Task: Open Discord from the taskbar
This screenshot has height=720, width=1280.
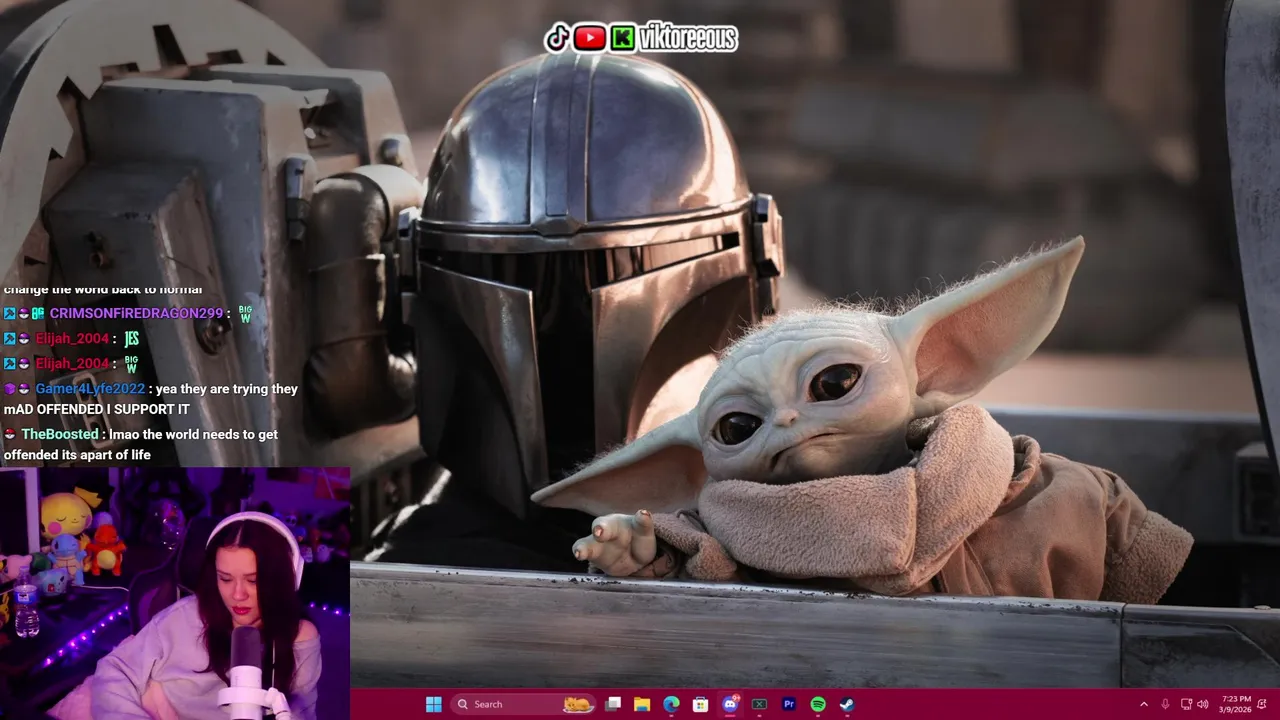Action: (730, 704)
